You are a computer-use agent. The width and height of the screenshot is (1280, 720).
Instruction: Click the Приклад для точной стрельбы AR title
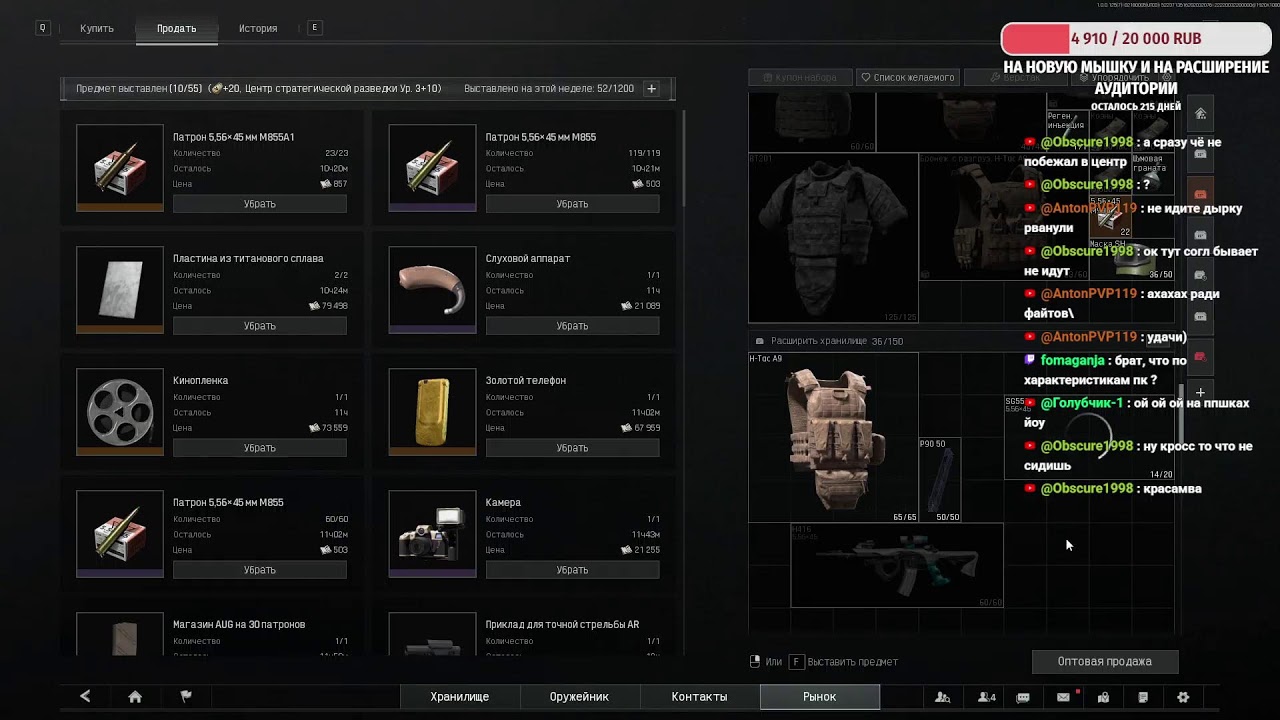coord(562,625)
